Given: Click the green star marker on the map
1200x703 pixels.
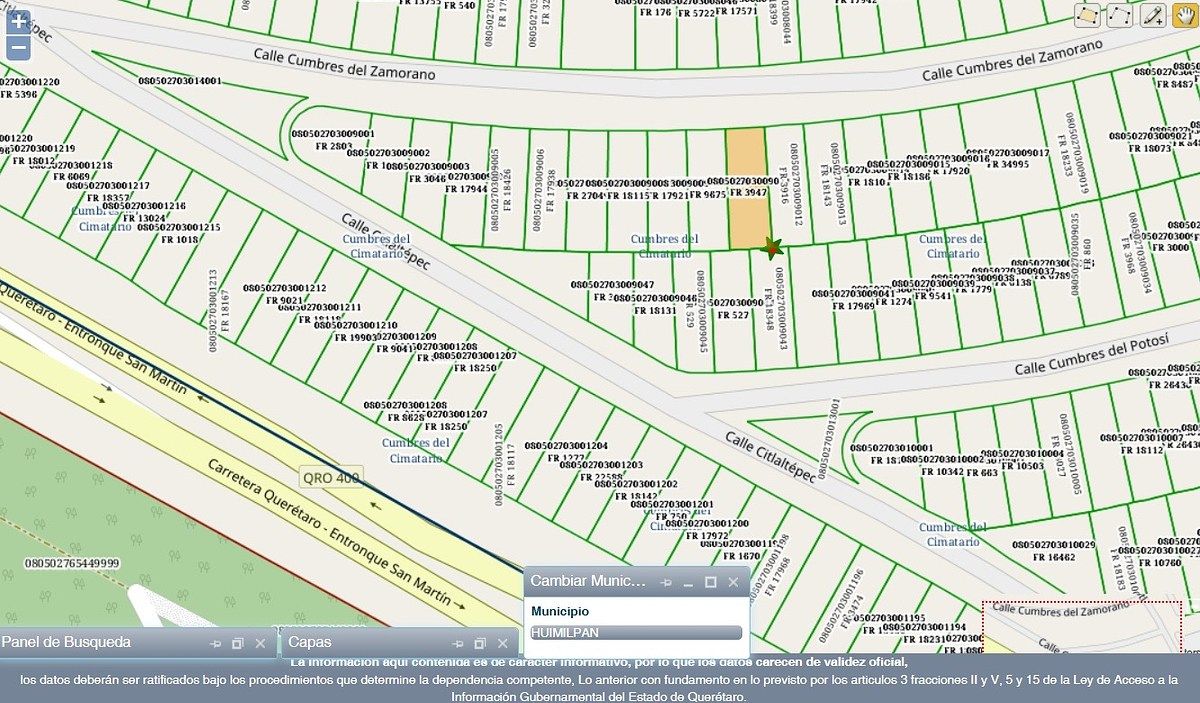Looking at the screenshot, I should click(x=771, y=248).
